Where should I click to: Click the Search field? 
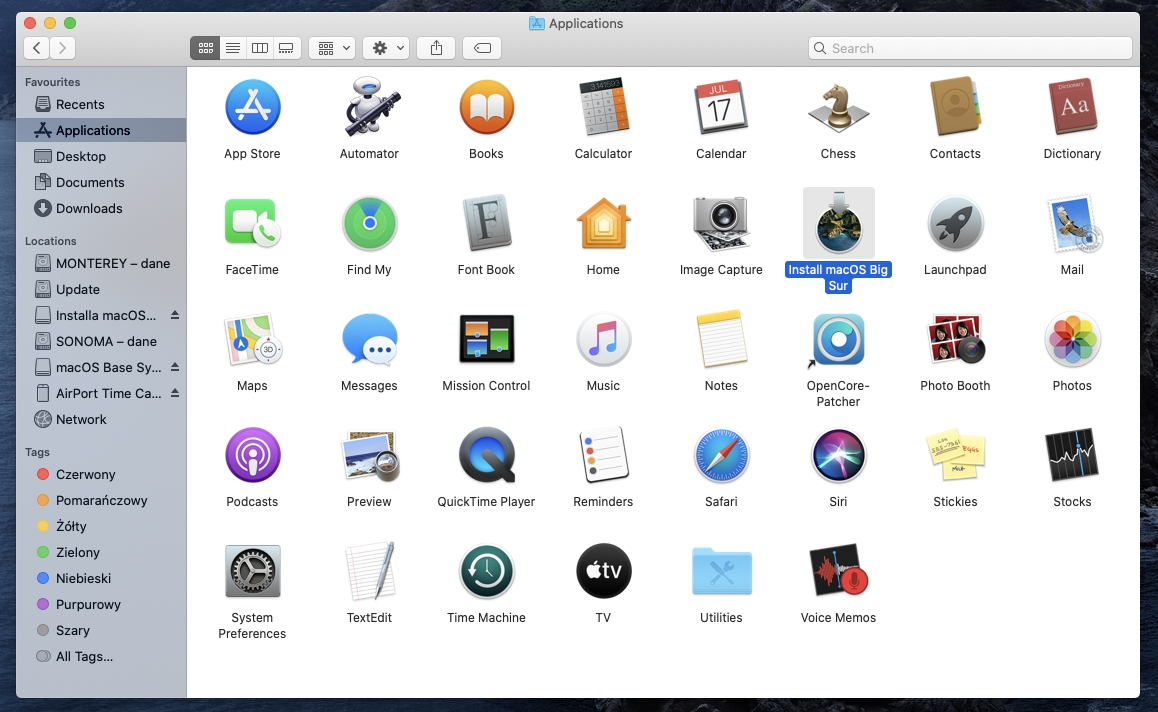(970, 48)
